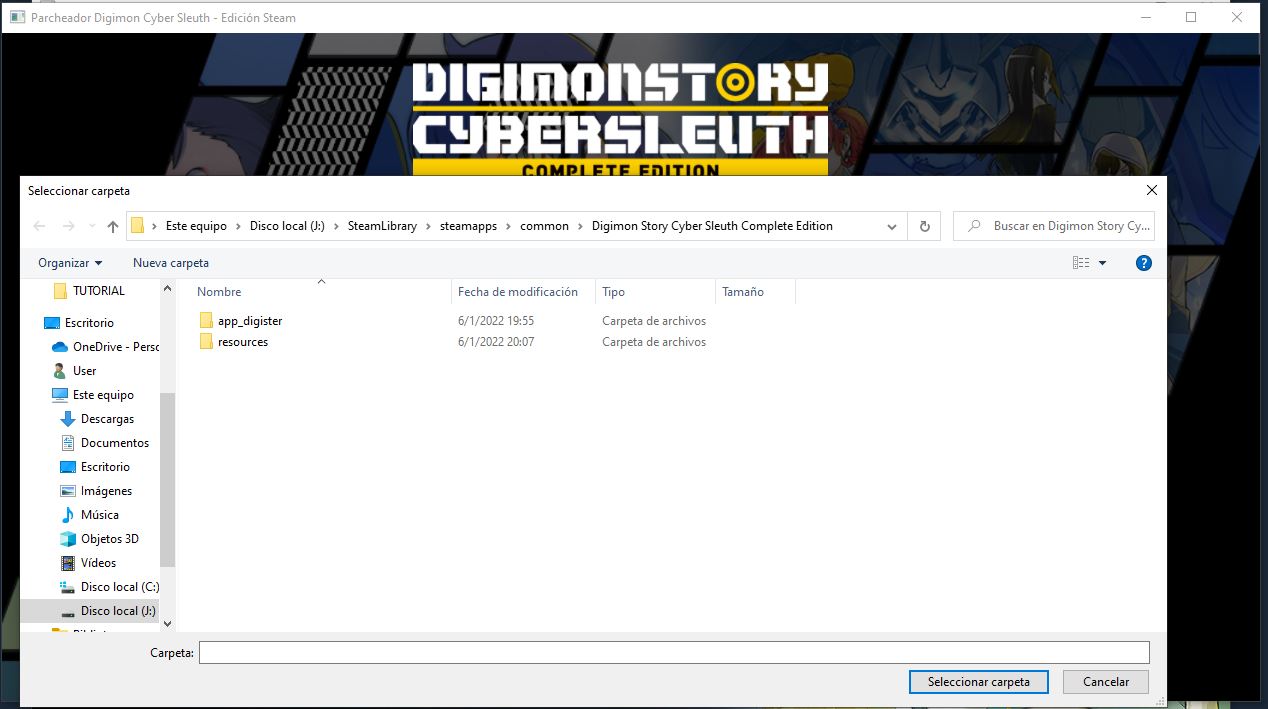Open the User folder in the sidebar

click(x=84, y=371)
